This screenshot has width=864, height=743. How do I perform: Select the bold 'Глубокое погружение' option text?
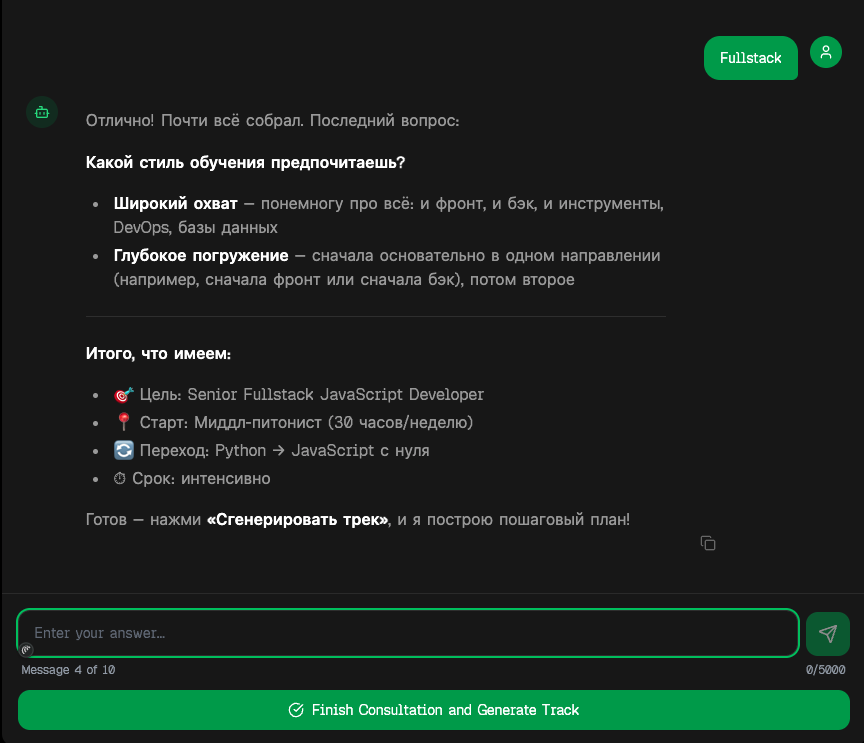coord(201,256)
